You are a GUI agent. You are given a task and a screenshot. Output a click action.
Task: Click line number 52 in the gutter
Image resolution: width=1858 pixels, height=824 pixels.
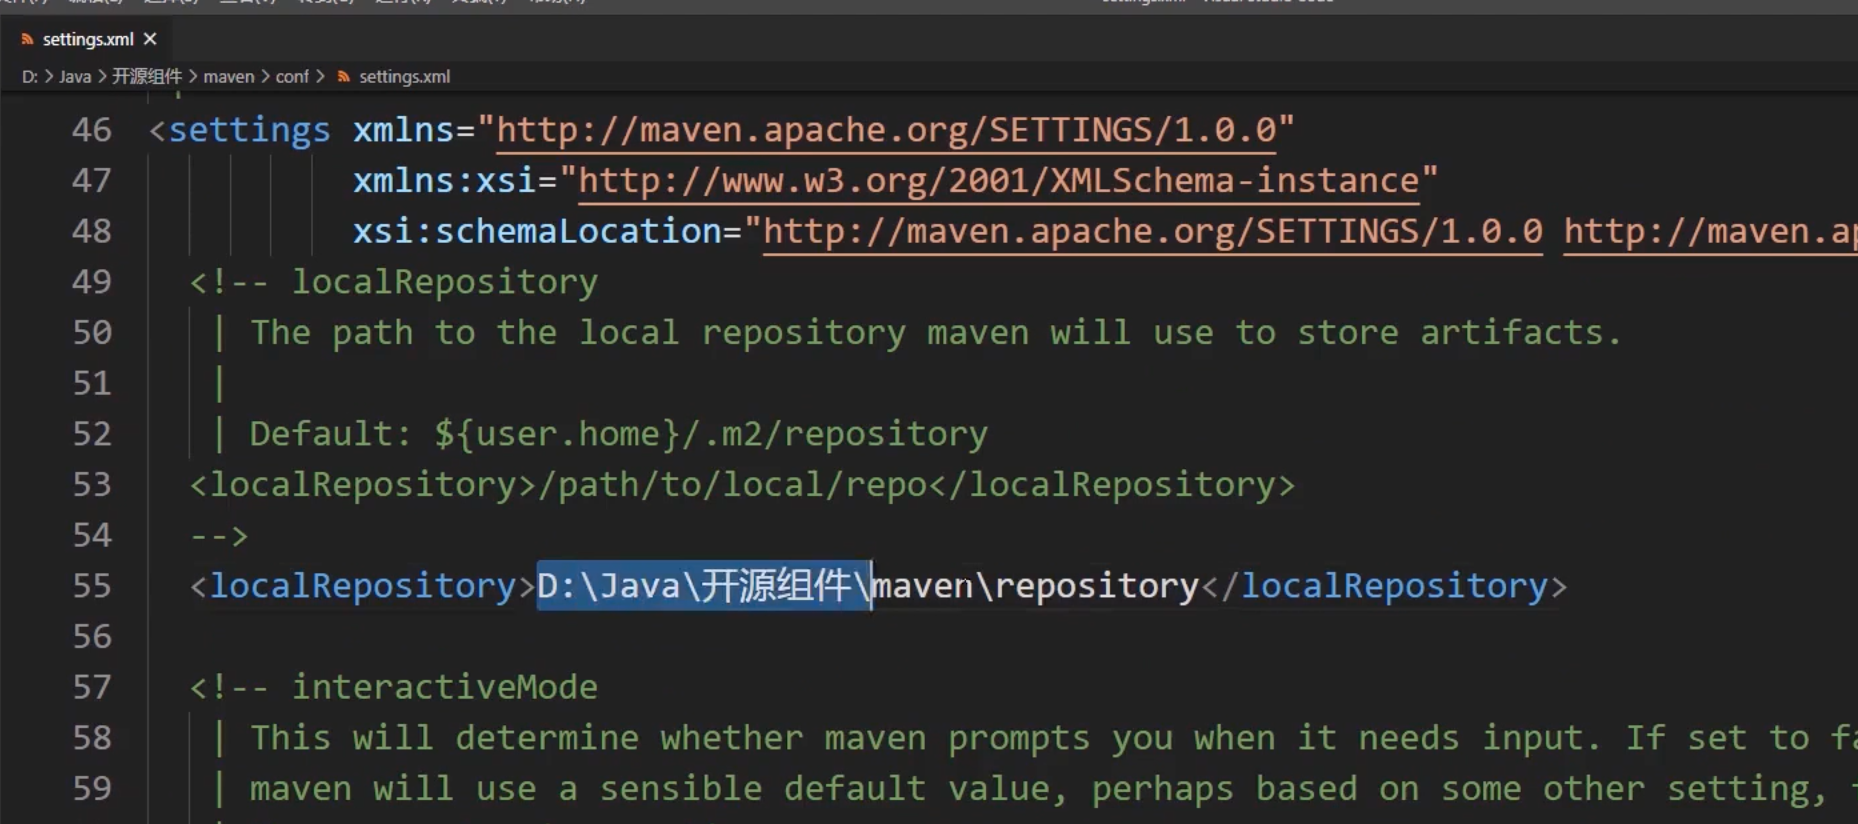point(92,434)
